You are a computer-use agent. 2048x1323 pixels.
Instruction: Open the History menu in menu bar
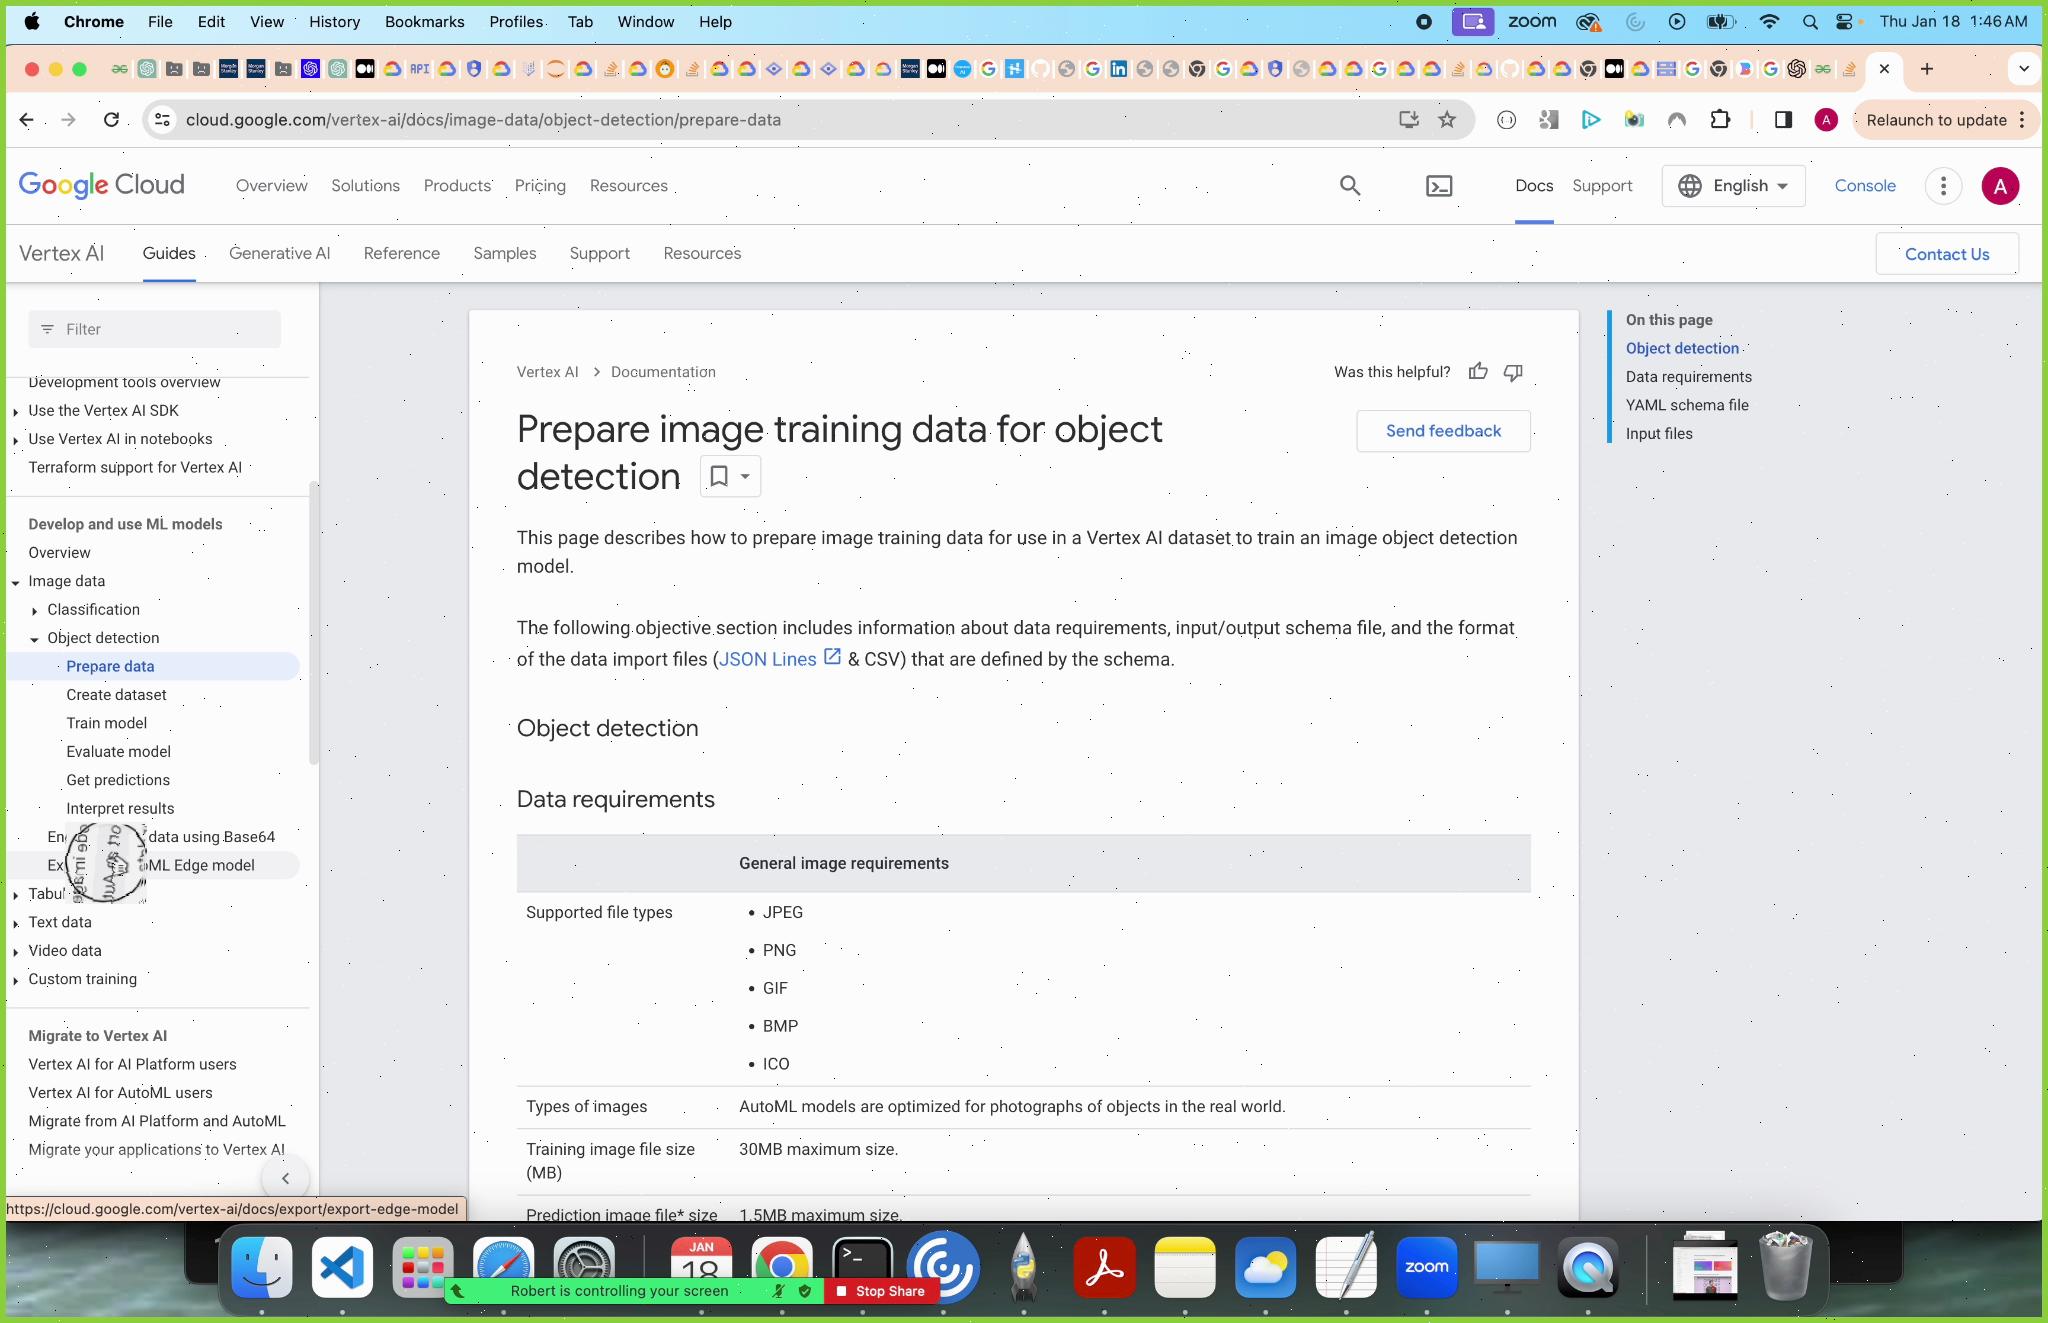(334, 21)
